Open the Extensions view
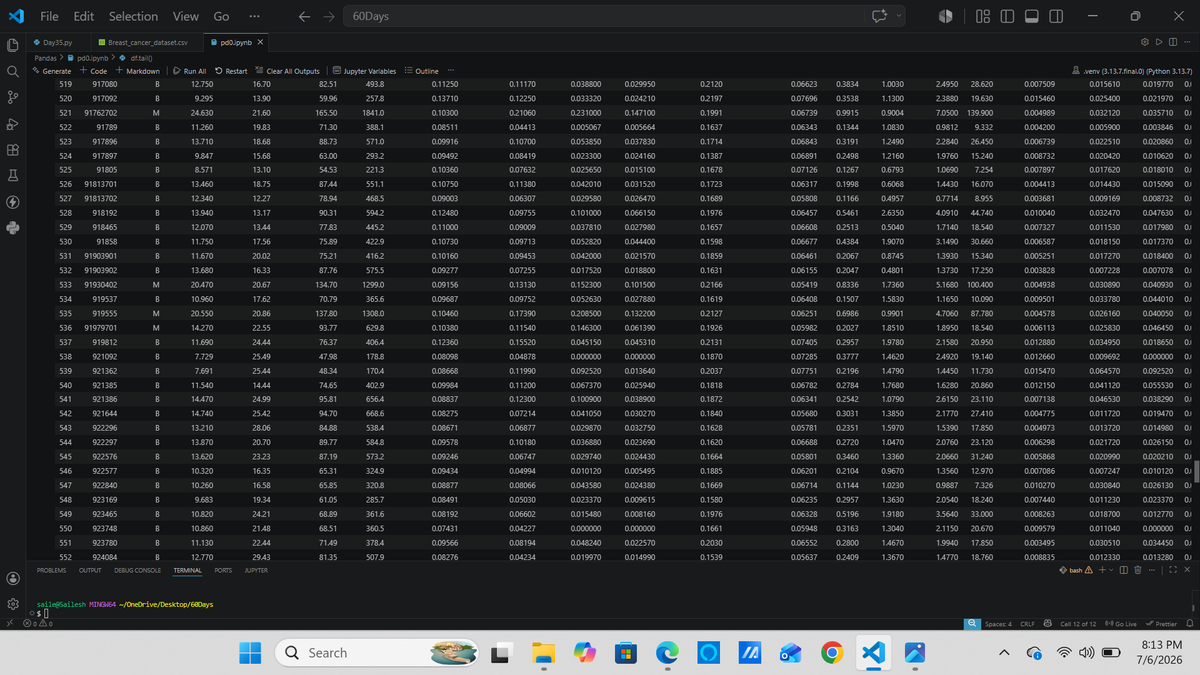The image size is (1200, 675). tap(12, 152)
